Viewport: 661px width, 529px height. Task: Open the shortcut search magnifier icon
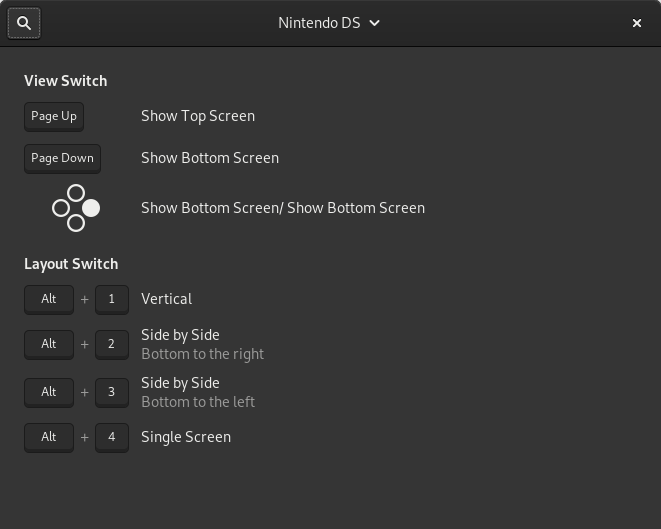point(24,23)
